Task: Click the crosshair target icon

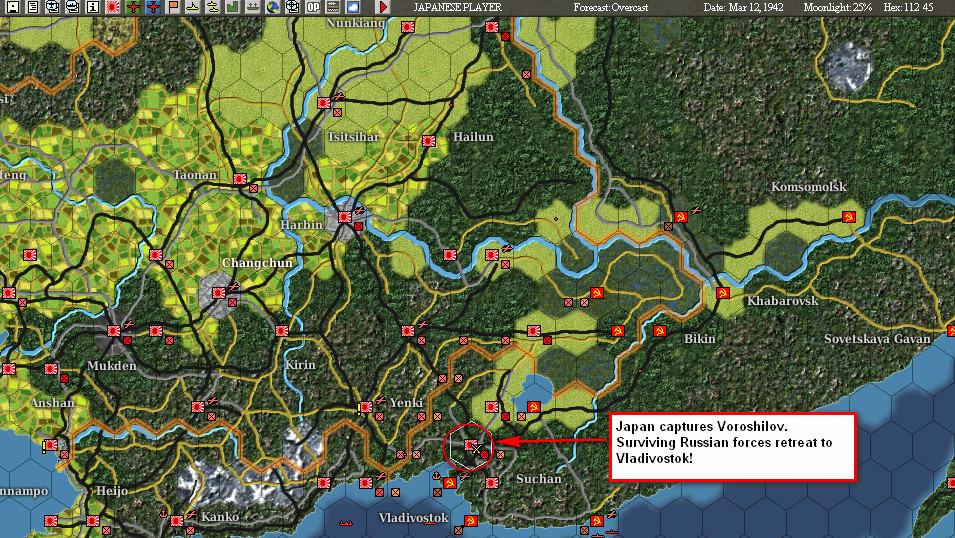Action: click(293, 7)
